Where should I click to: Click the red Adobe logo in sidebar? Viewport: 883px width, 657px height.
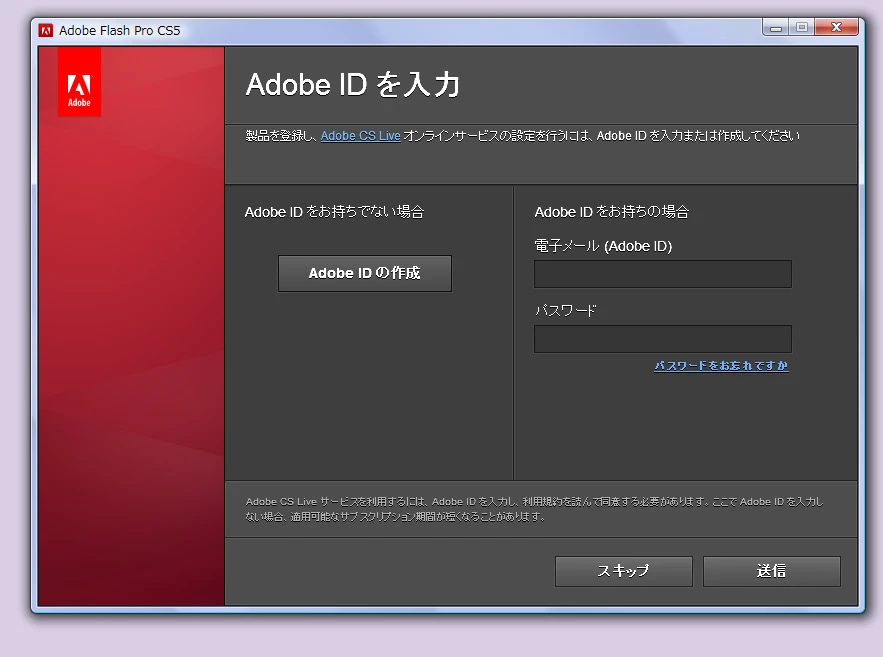click(x=79, y=82)
